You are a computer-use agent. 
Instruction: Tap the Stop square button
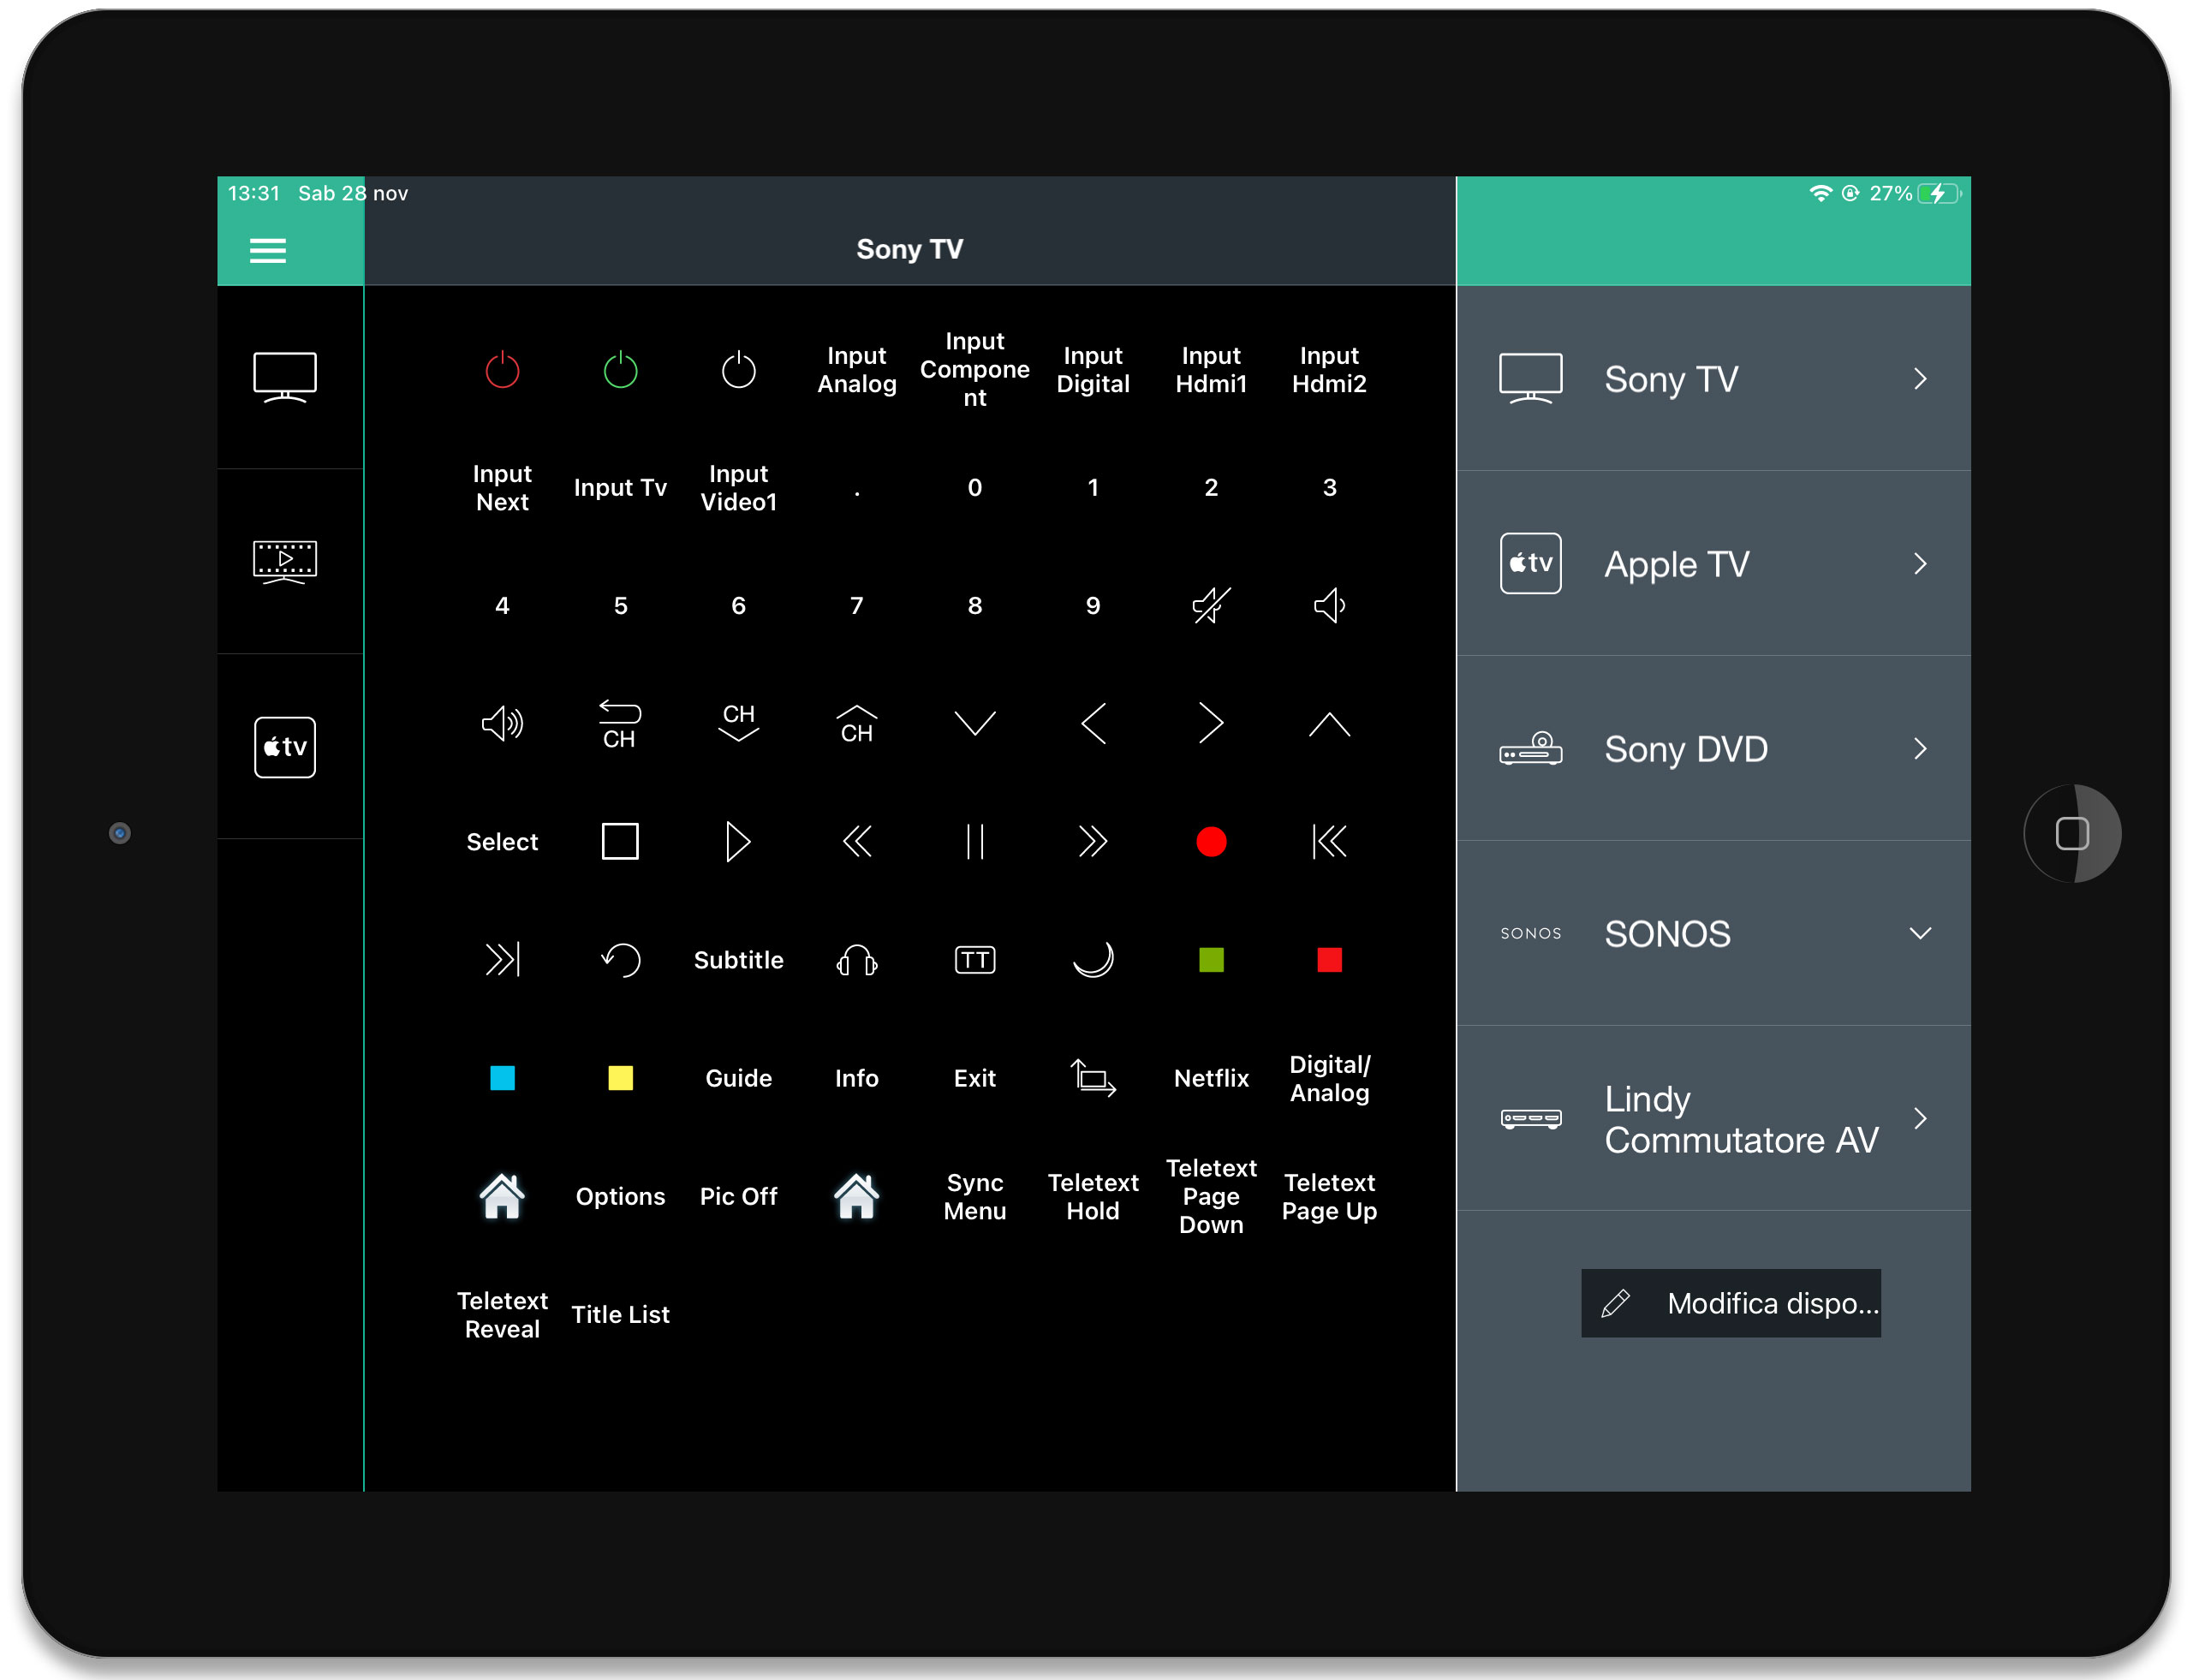620,842
